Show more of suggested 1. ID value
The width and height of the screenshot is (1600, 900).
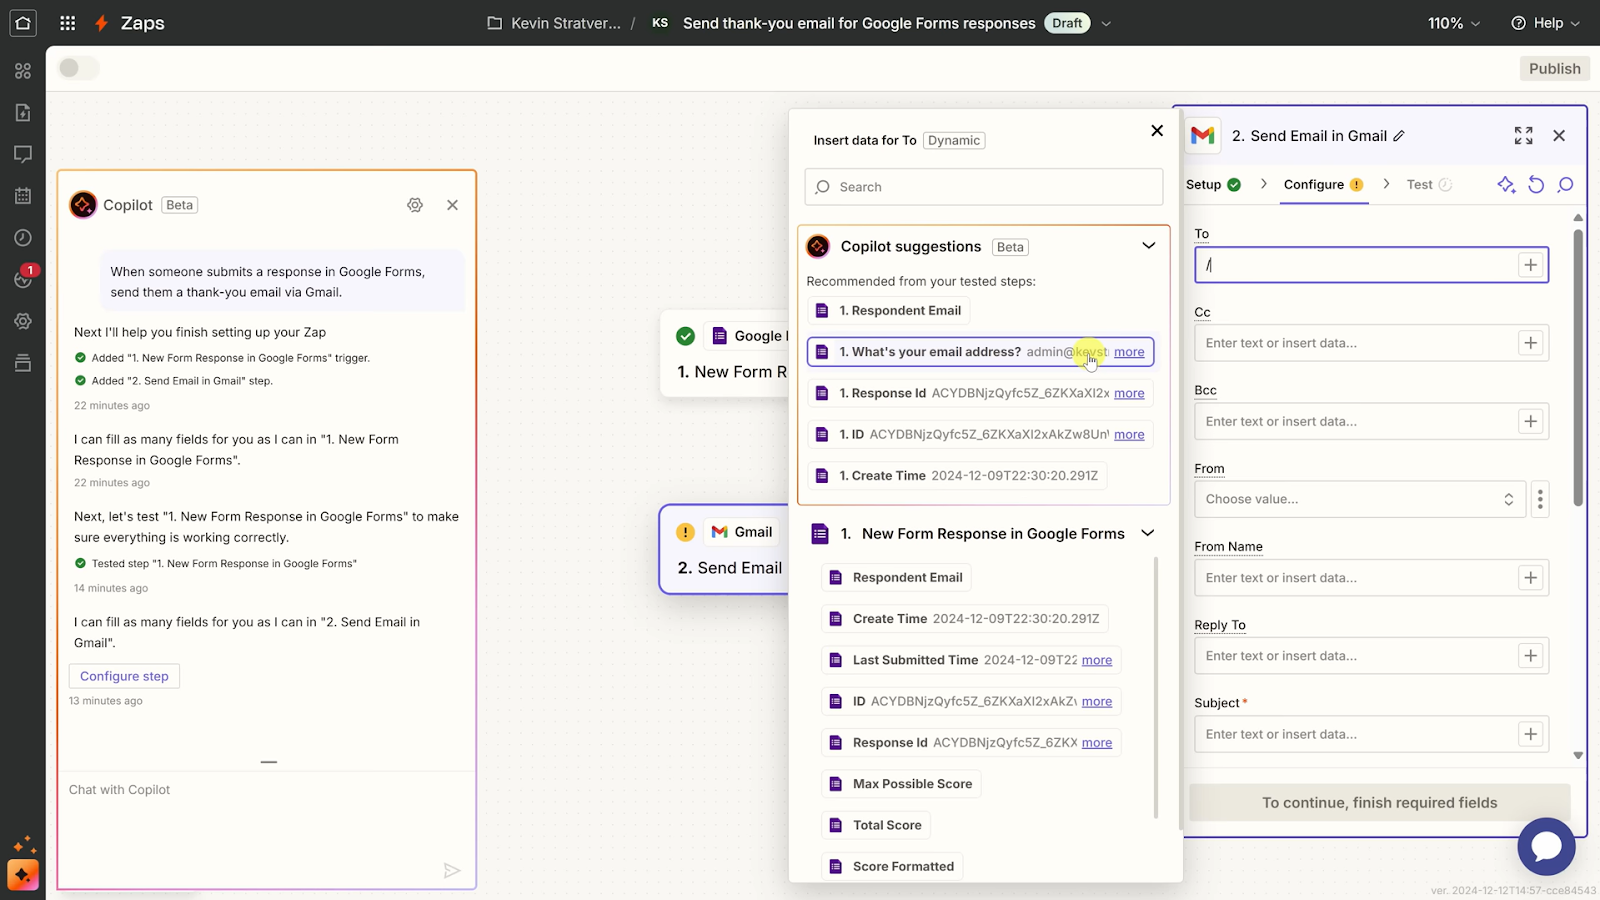(x=1129, y=434)
